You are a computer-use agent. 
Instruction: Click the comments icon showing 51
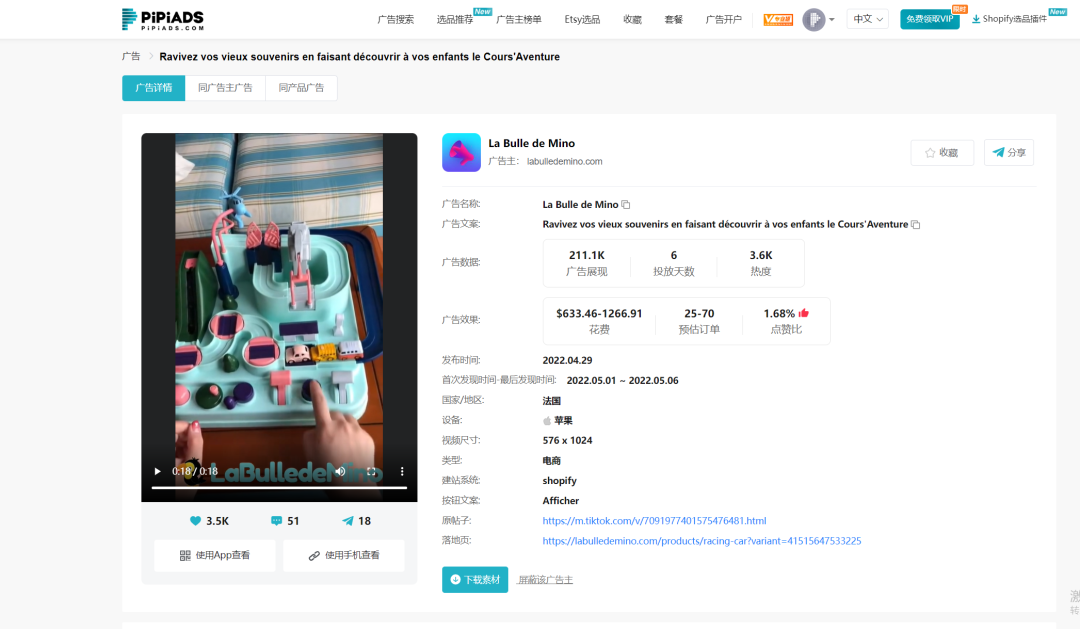[276, 521]
